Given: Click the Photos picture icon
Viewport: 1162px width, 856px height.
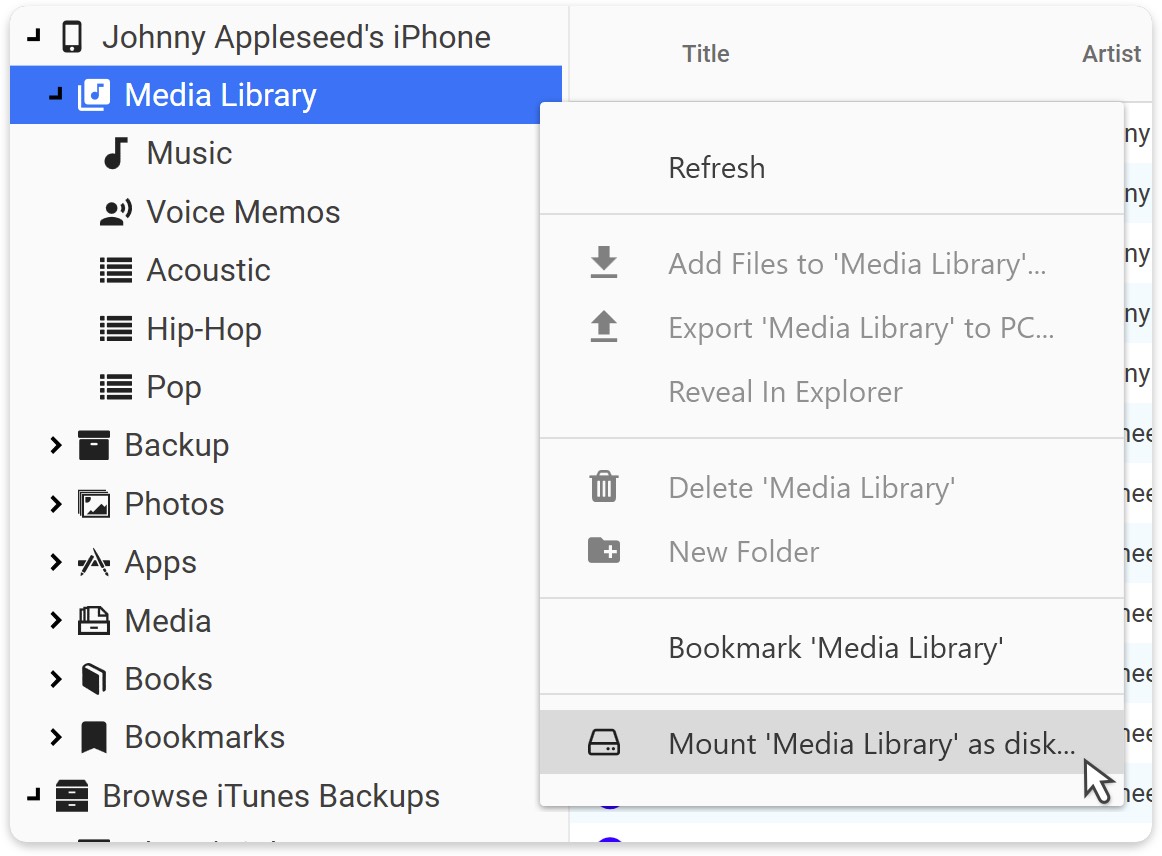Looking at the screenshot, I should coord(94,504).
